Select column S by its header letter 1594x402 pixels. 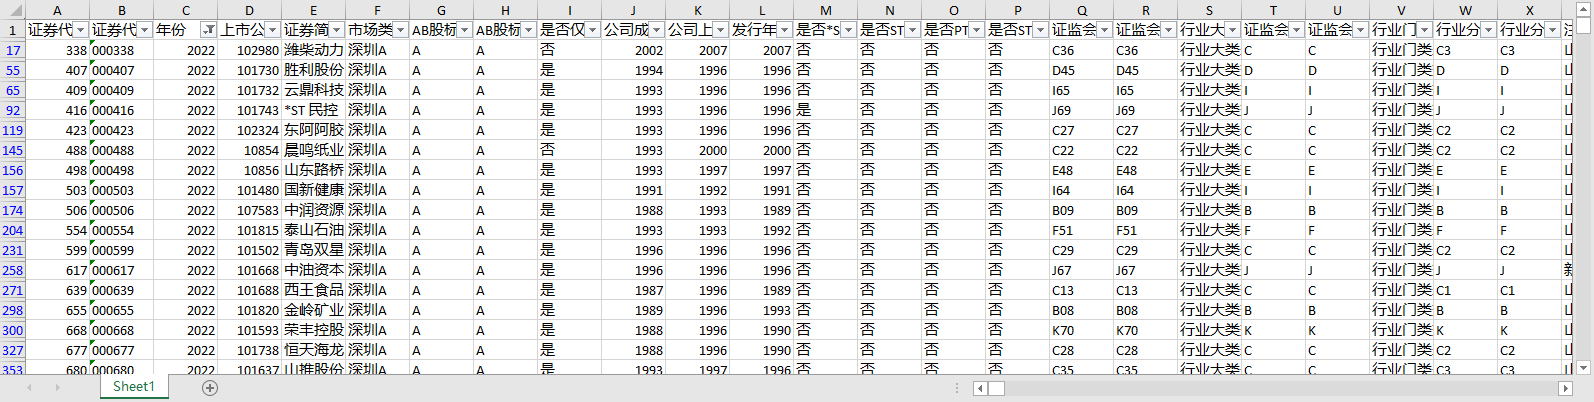1210,10
